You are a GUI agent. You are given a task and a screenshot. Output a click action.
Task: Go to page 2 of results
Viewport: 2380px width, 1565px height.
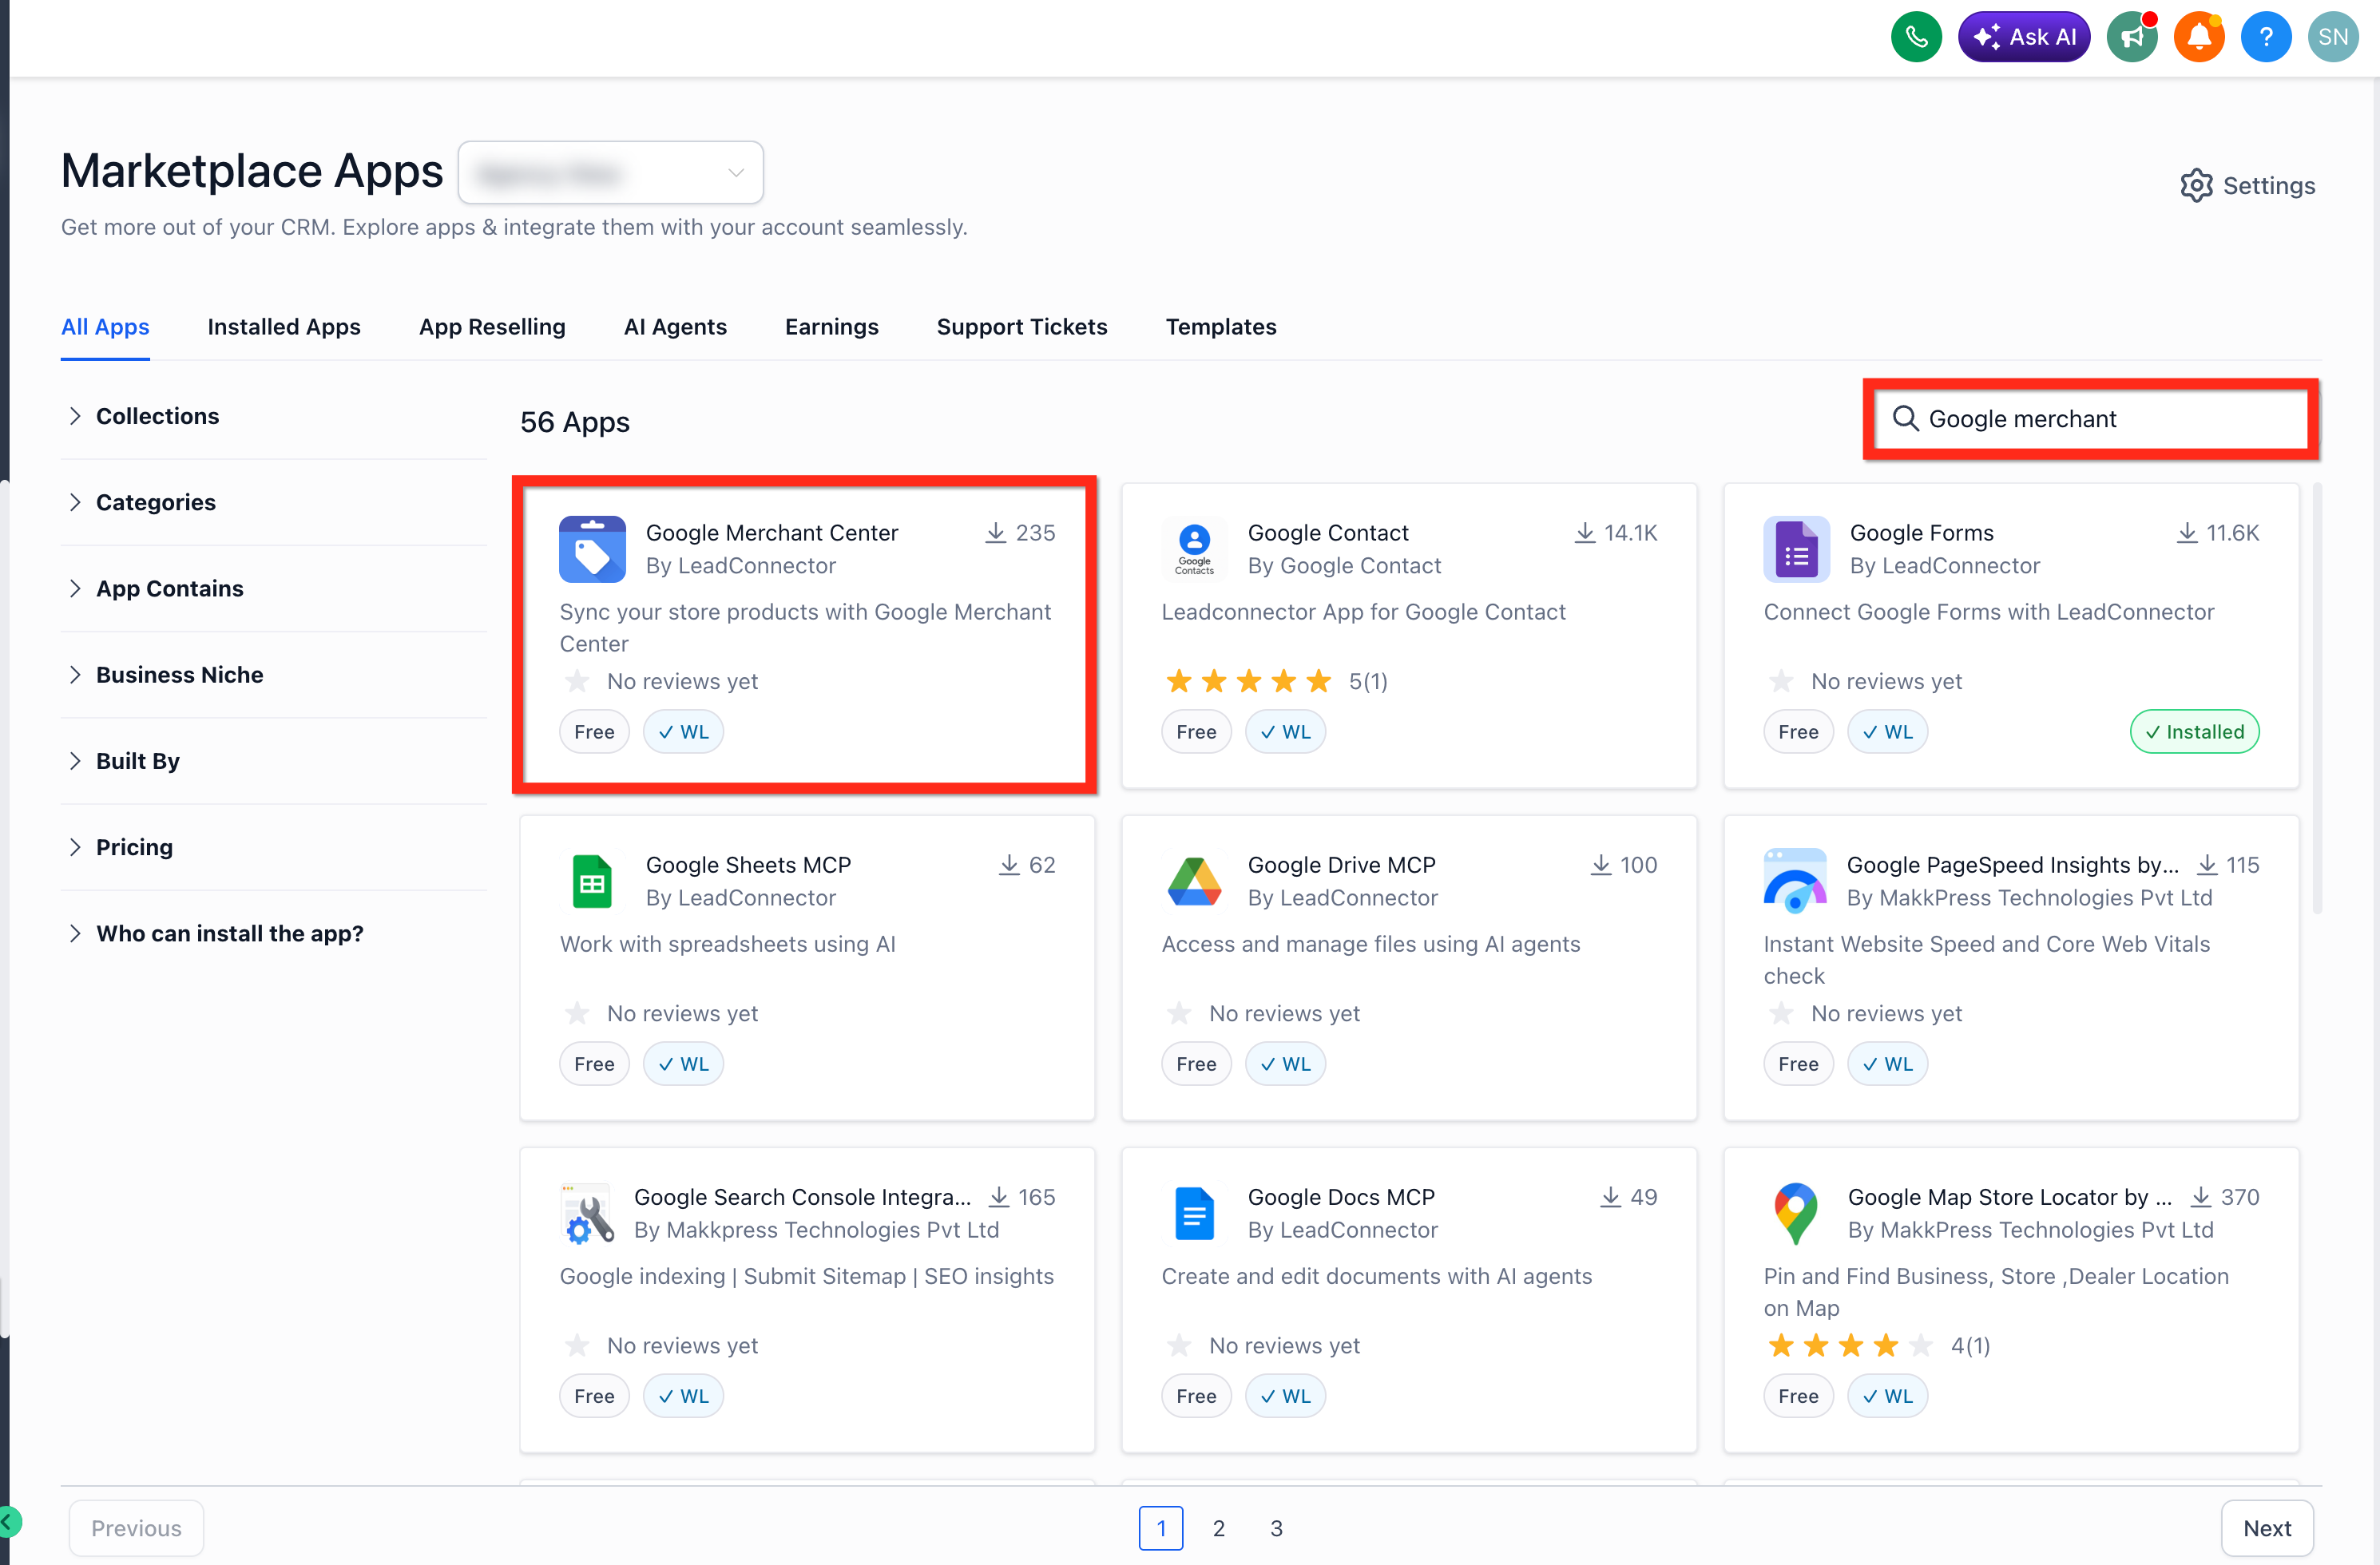(x=1218, y=1528)
